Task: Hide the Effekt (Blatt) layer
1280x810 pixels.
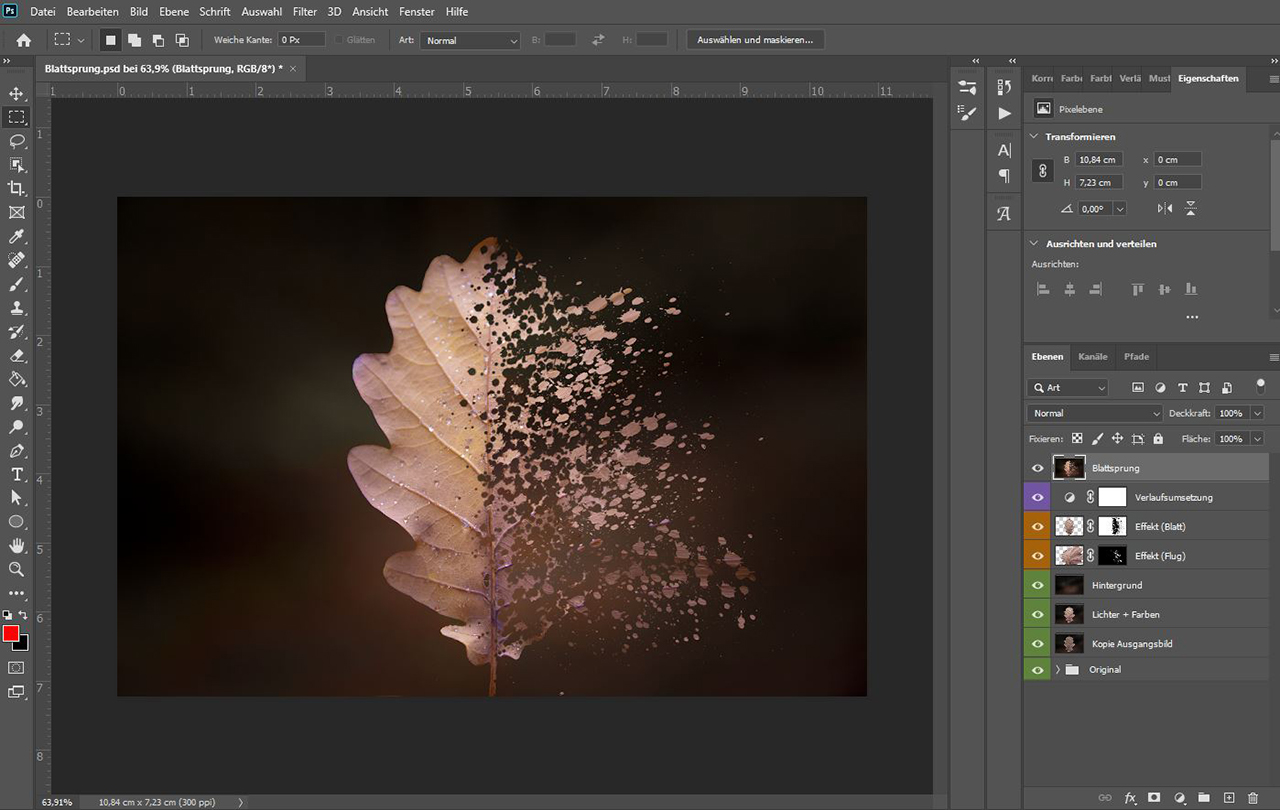Action: [1037, 526]
